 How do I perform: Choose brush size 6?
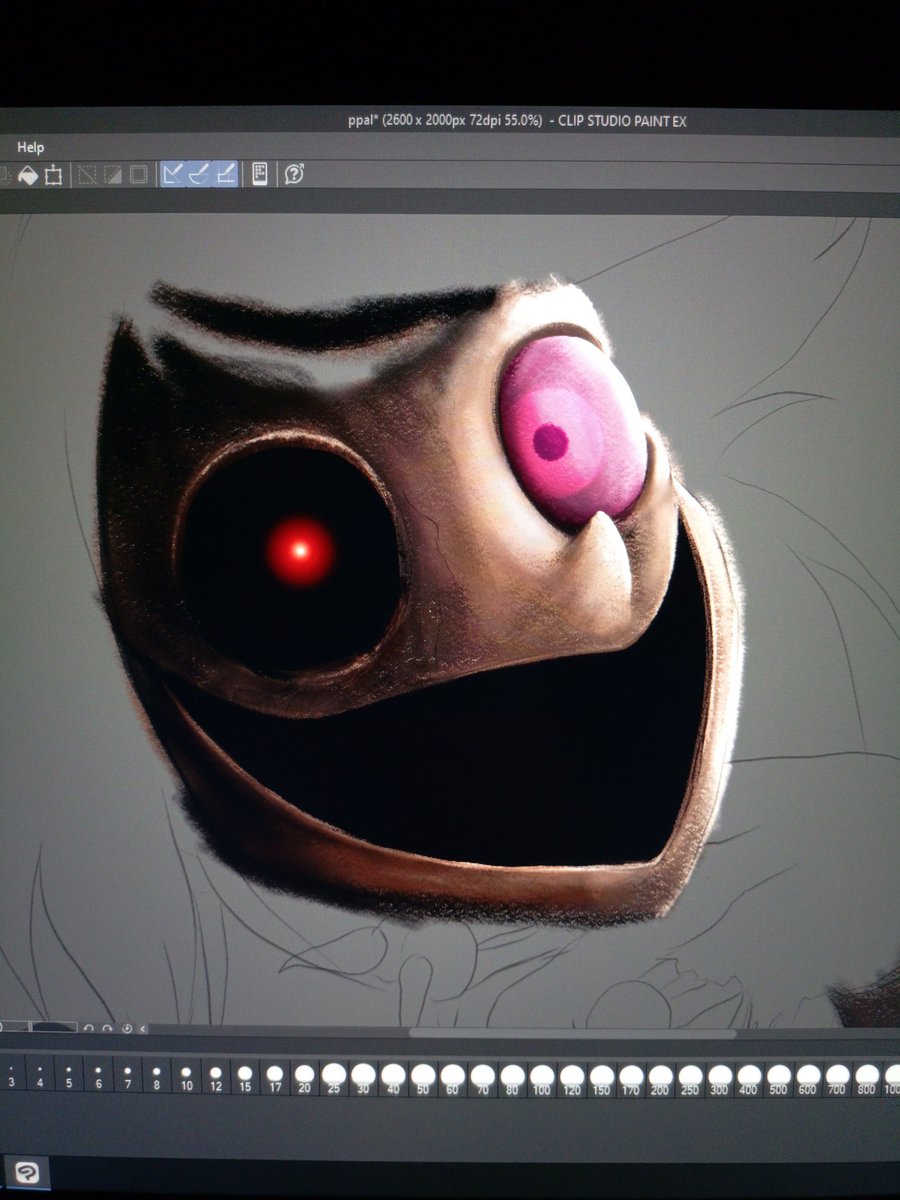pyautogui.click(x=98, y=1075)
